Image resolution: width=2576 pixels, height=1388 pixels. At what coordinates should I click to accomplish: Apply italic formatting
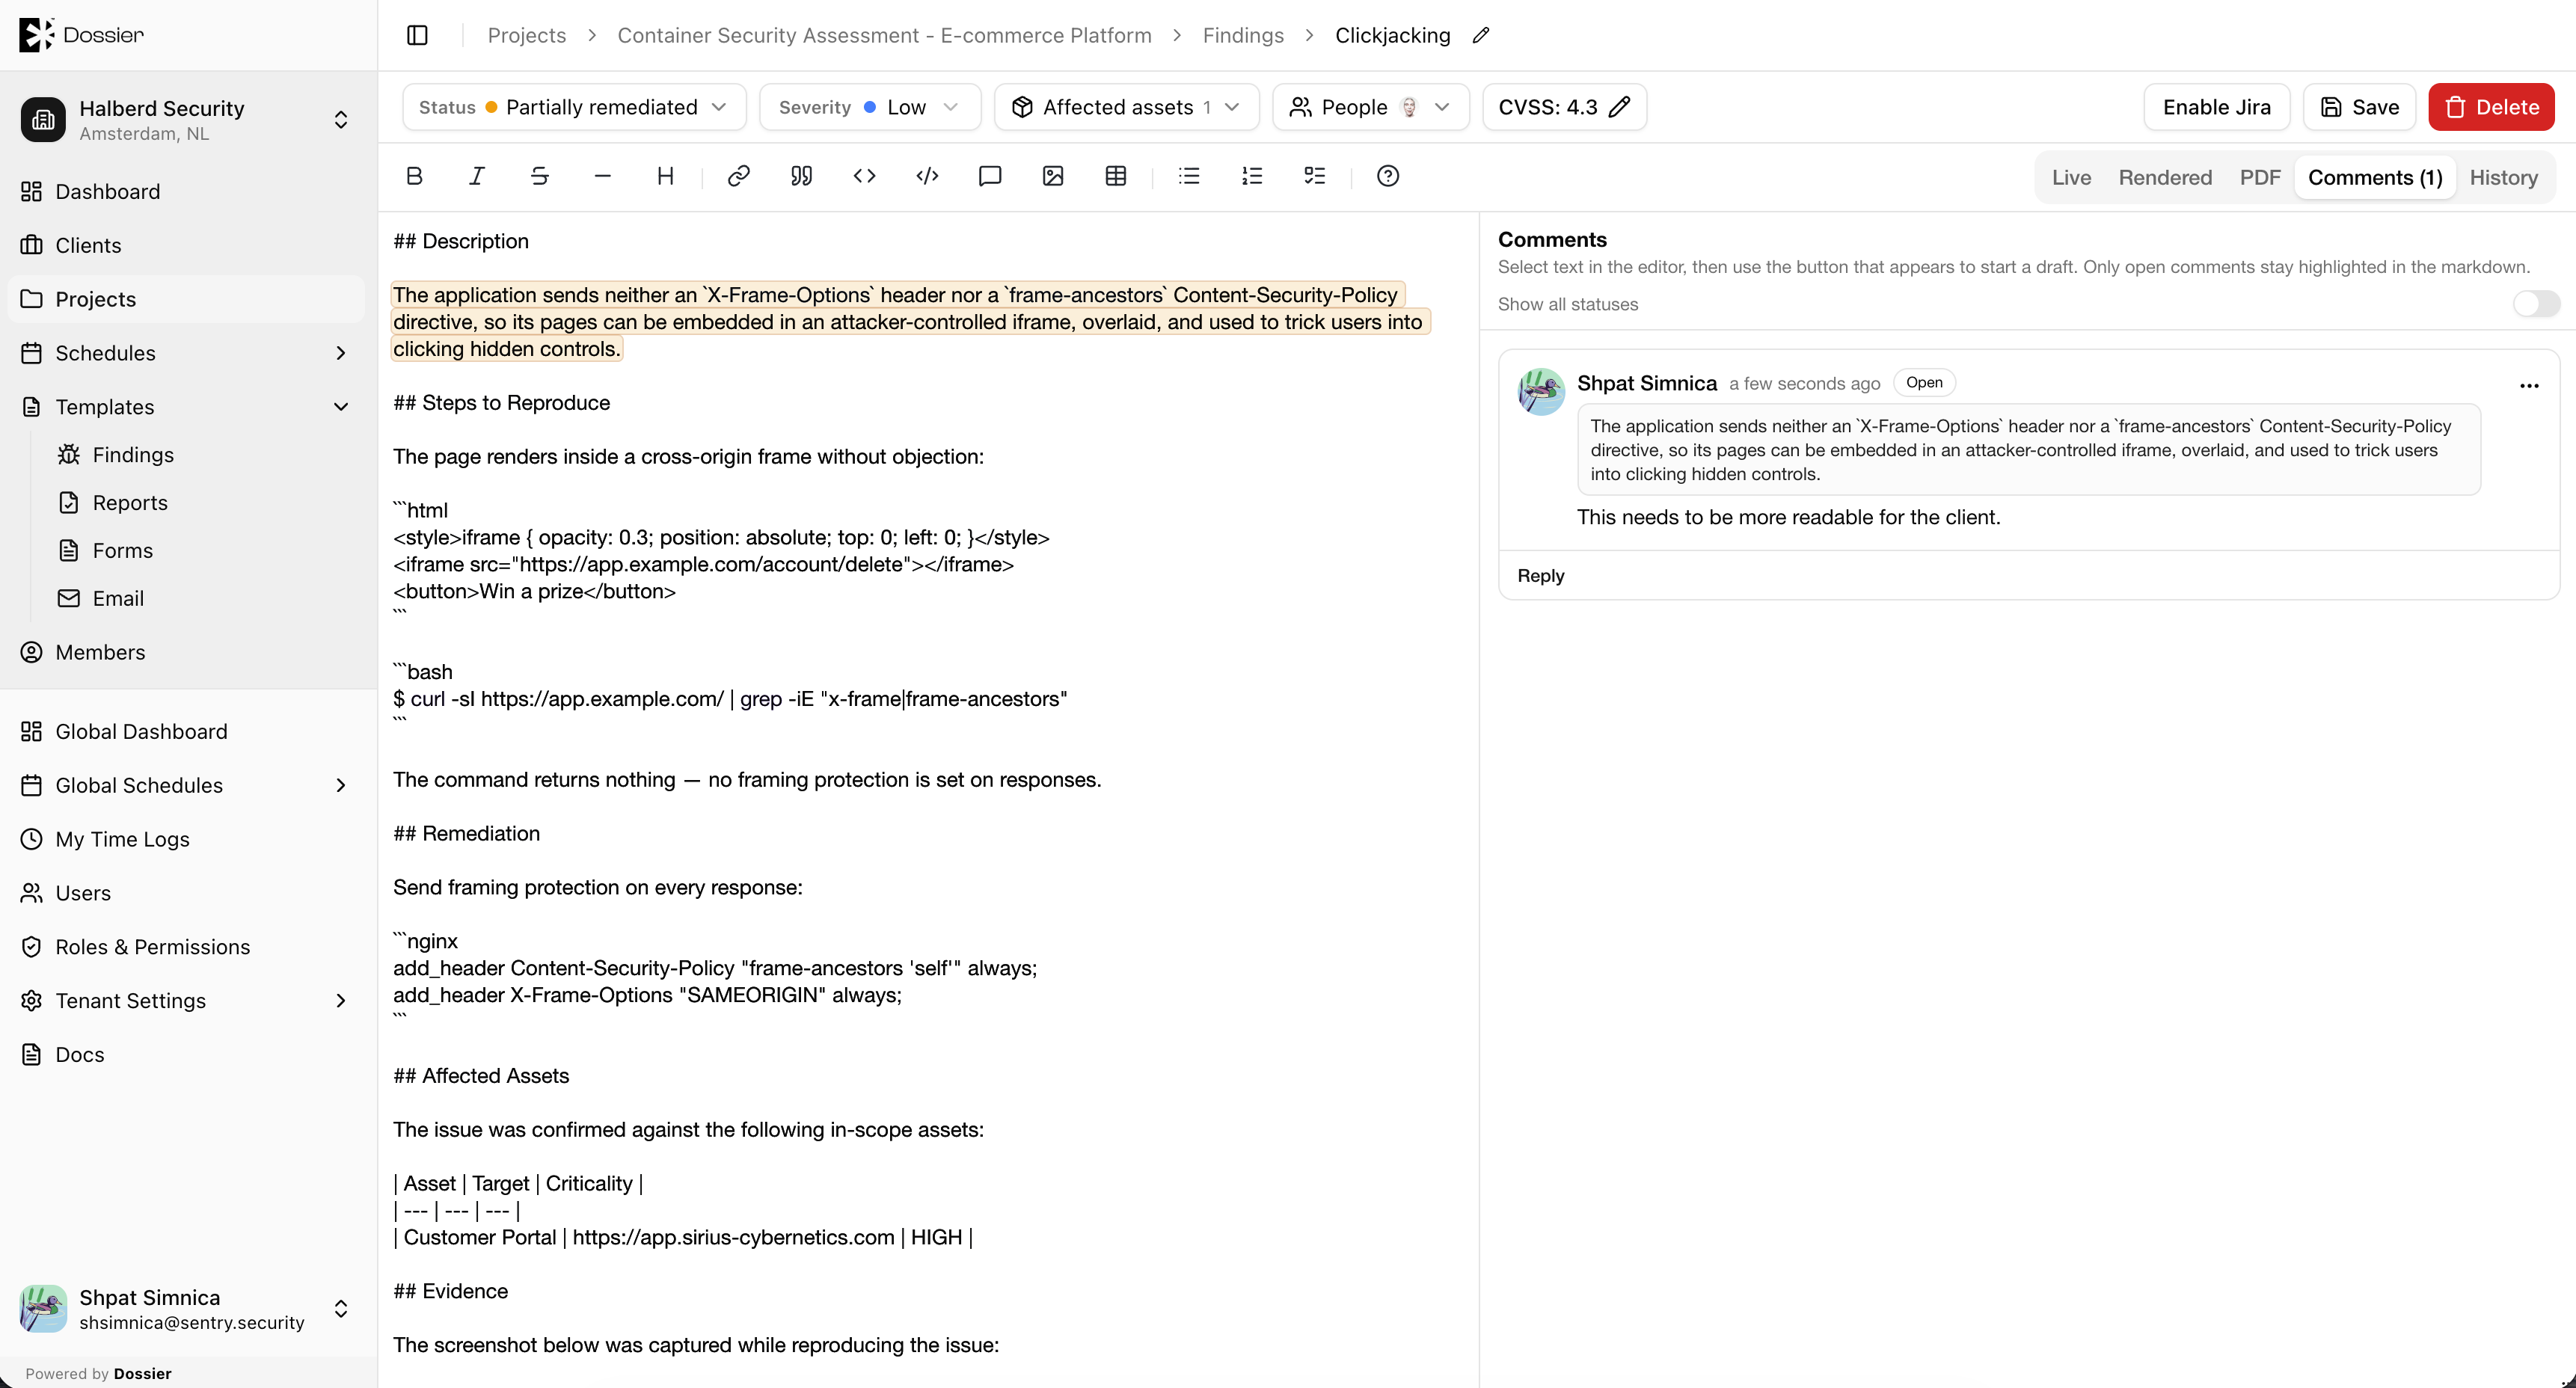pos(477,176)
